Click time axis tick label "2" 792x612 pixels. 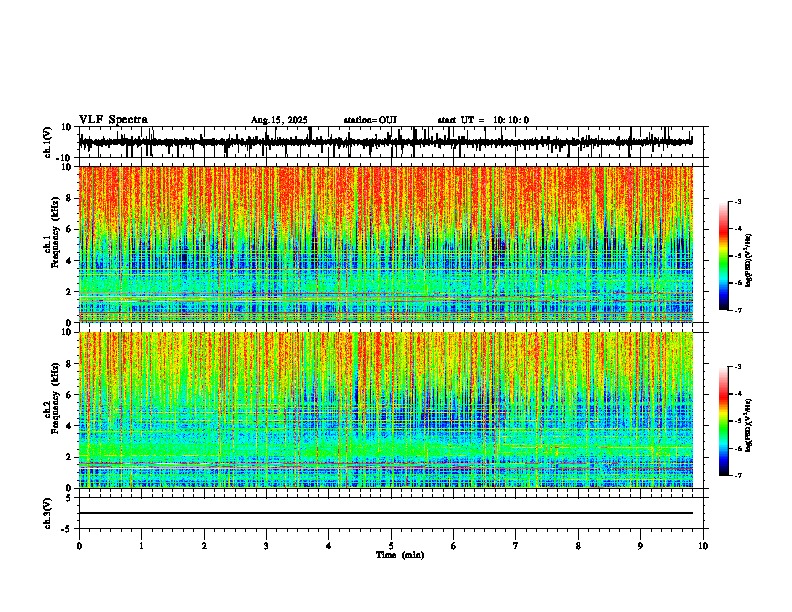click(x=204, y=546)
